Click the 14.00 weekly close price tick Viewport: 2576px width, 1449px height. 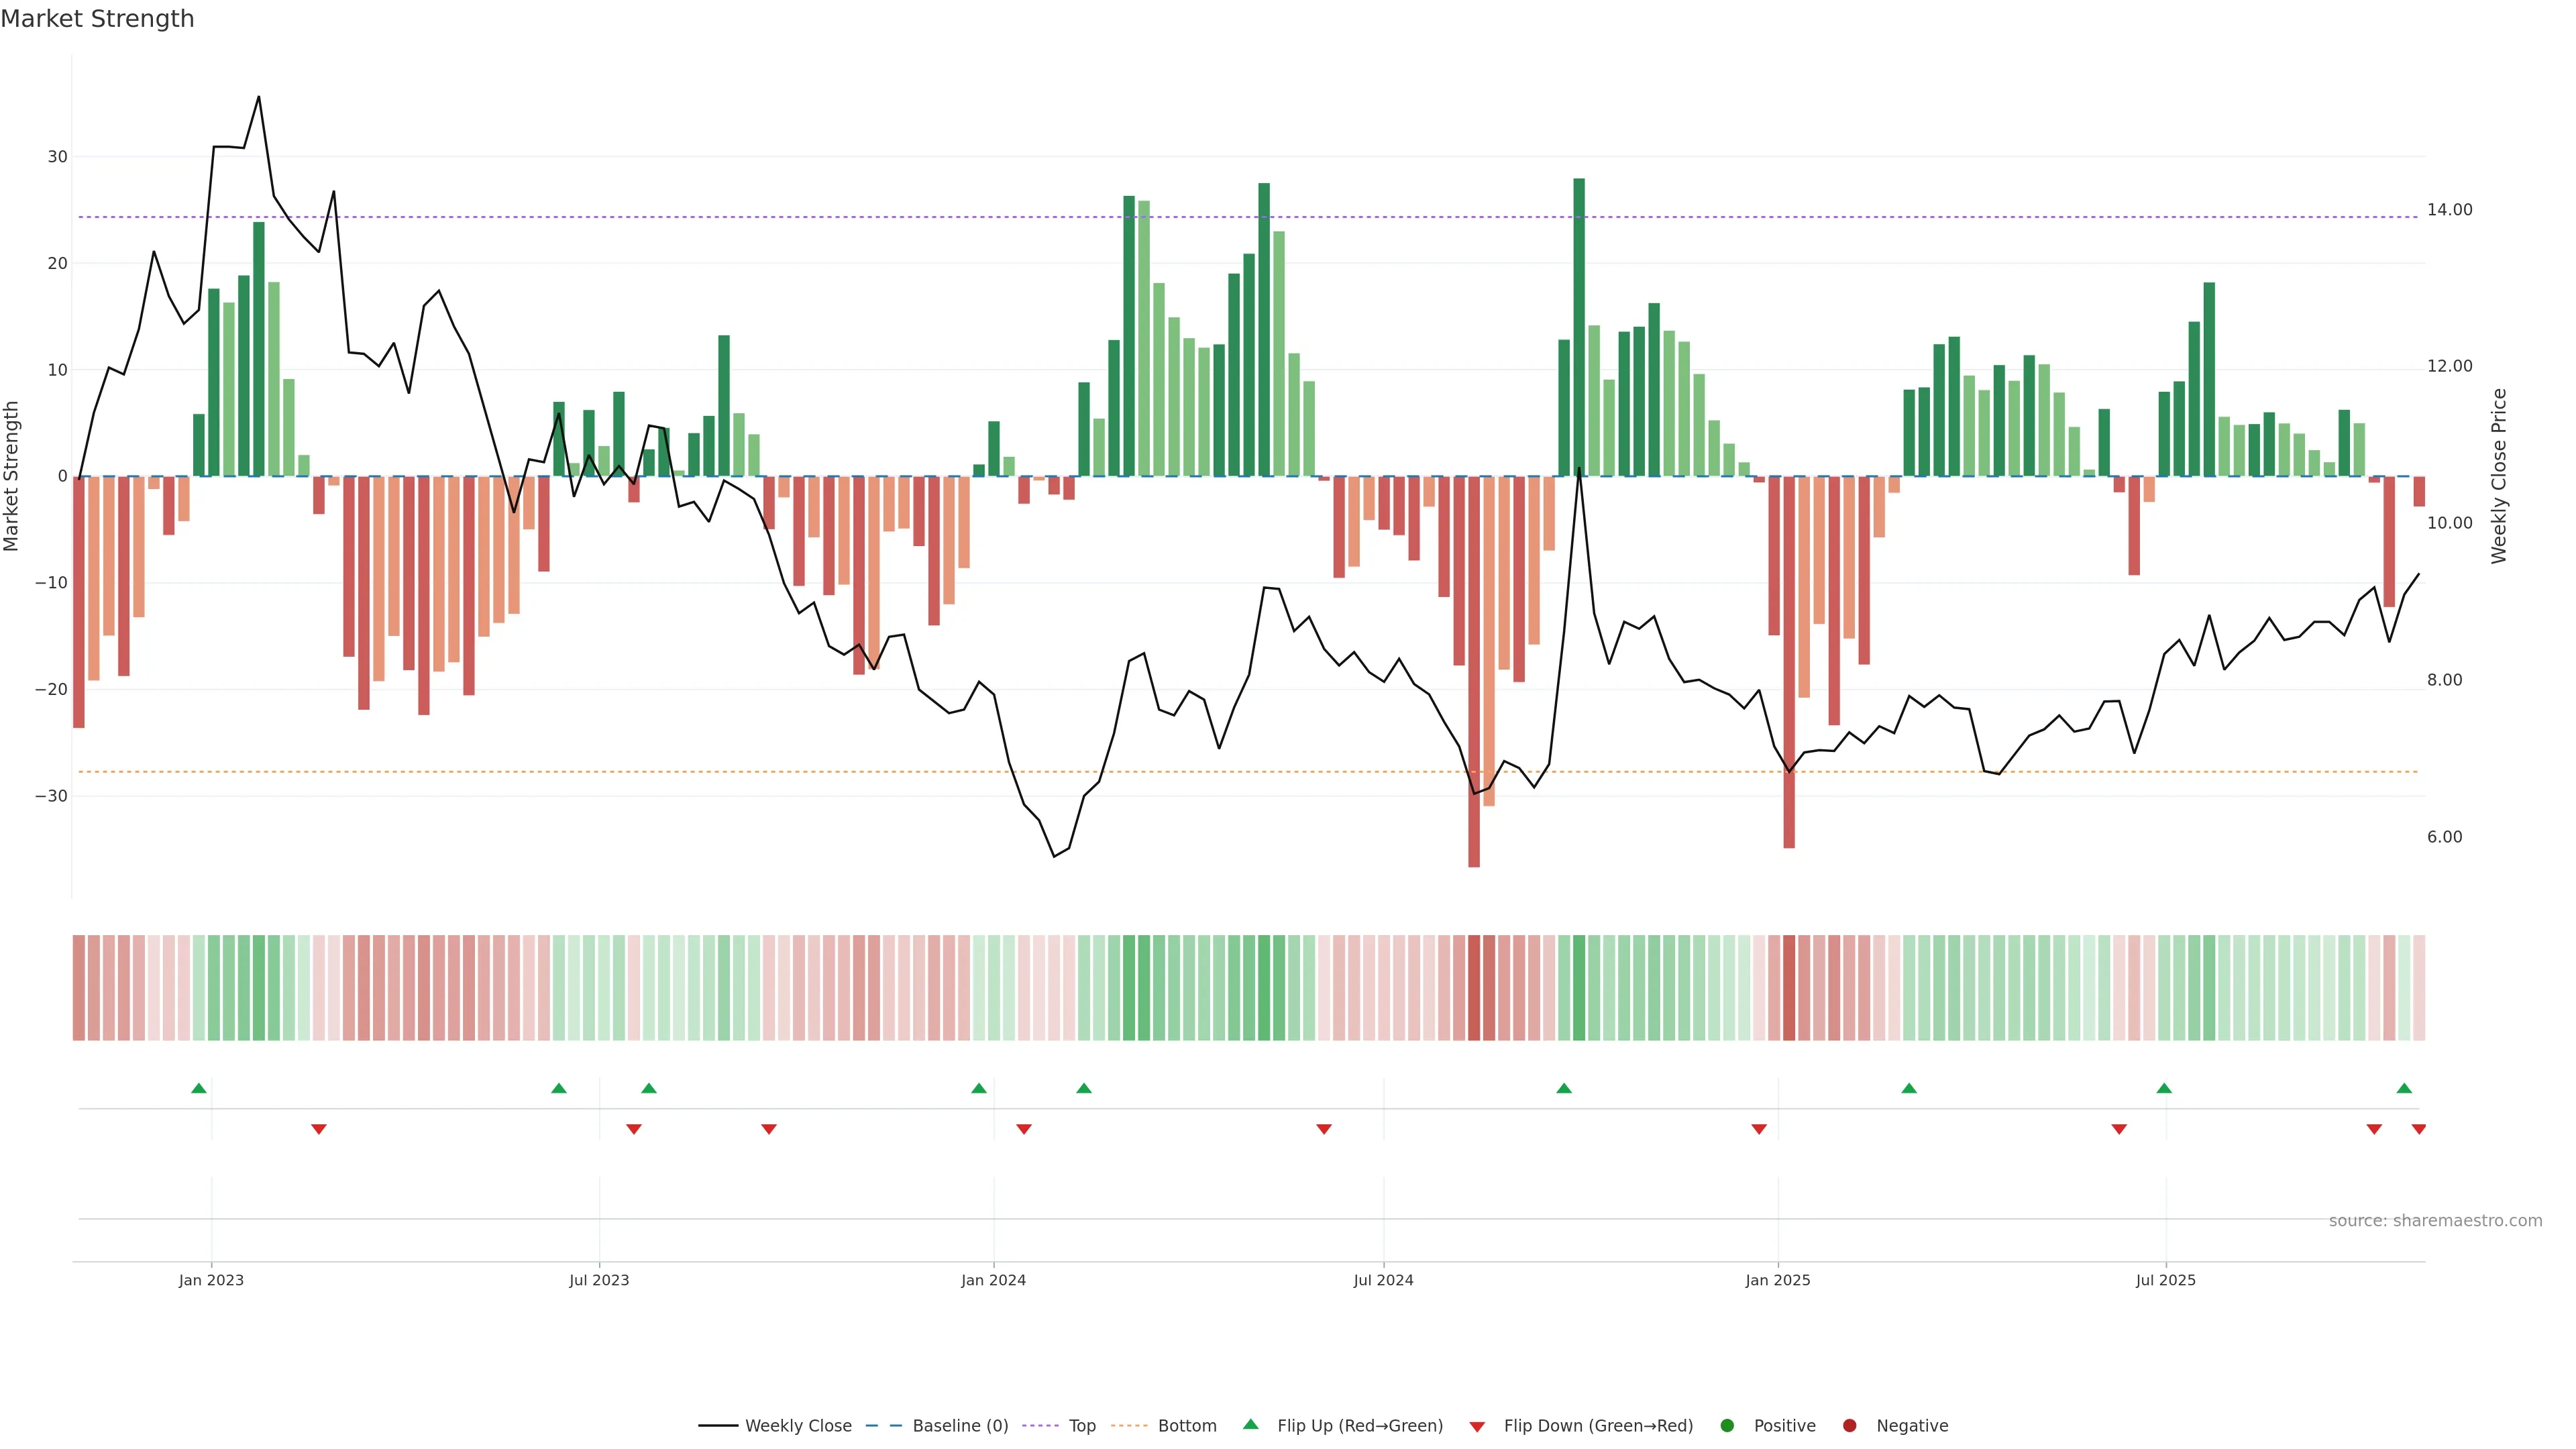click(2449, 210)
